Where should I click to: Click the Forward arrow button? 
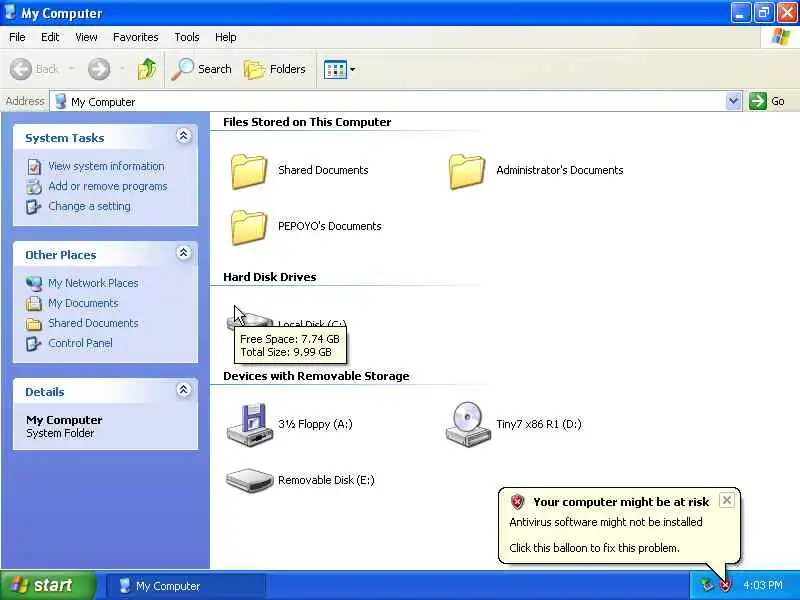pyautogui.click(x=99, y=69)
